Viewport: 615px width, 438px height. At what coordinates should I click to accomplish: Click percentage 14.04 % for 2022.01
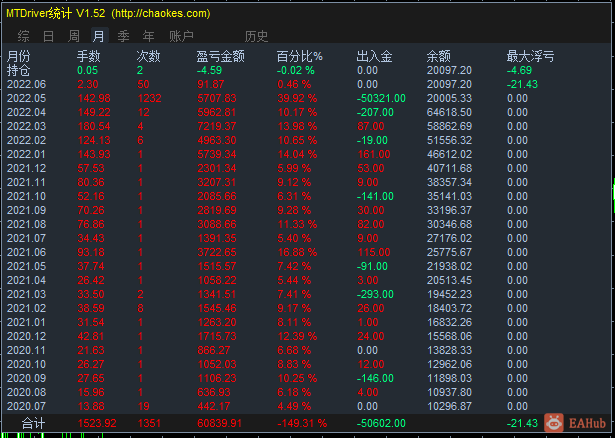(x=297, y=154)
